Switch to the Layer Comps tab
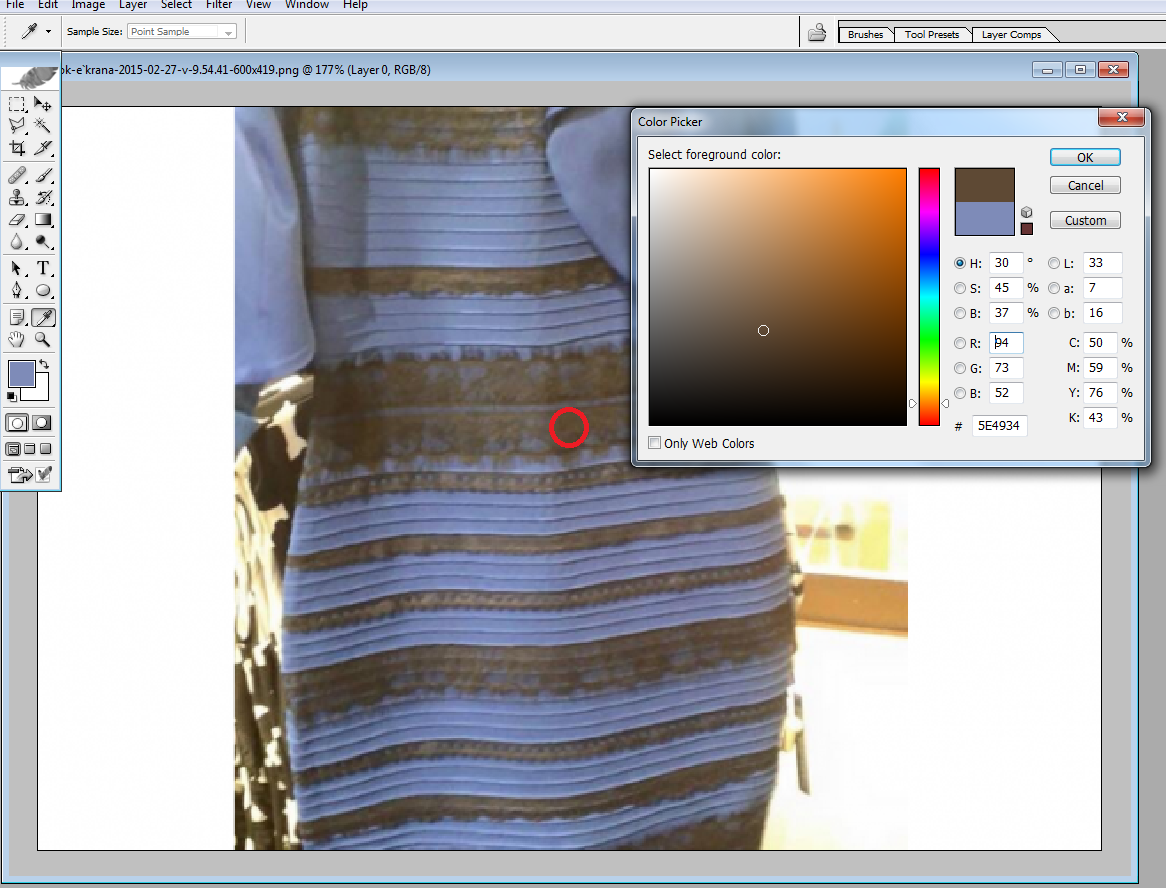The width and height of the screenshot is (1167, 888). tap(1011, 34)
